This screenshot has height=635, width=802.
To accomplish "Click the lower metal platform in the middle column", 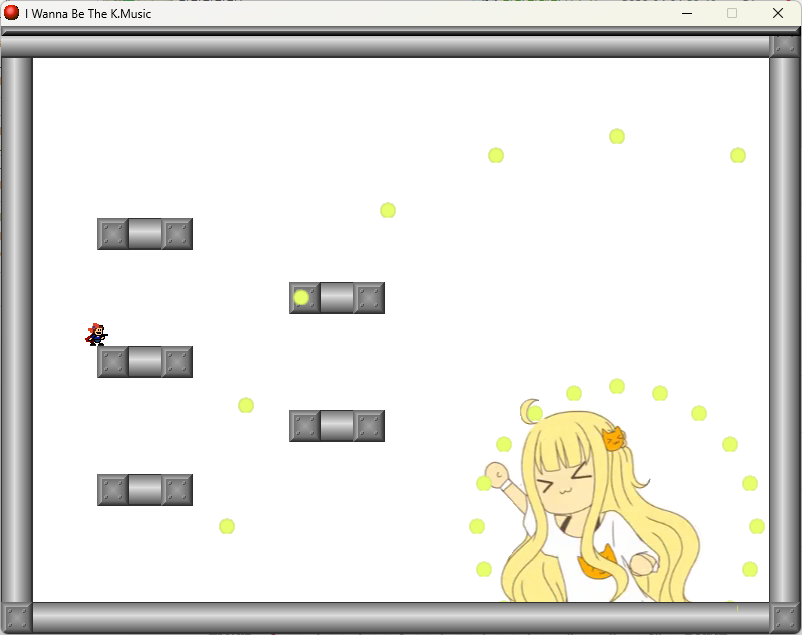I will pyautogui.click(x=337, y=426).
